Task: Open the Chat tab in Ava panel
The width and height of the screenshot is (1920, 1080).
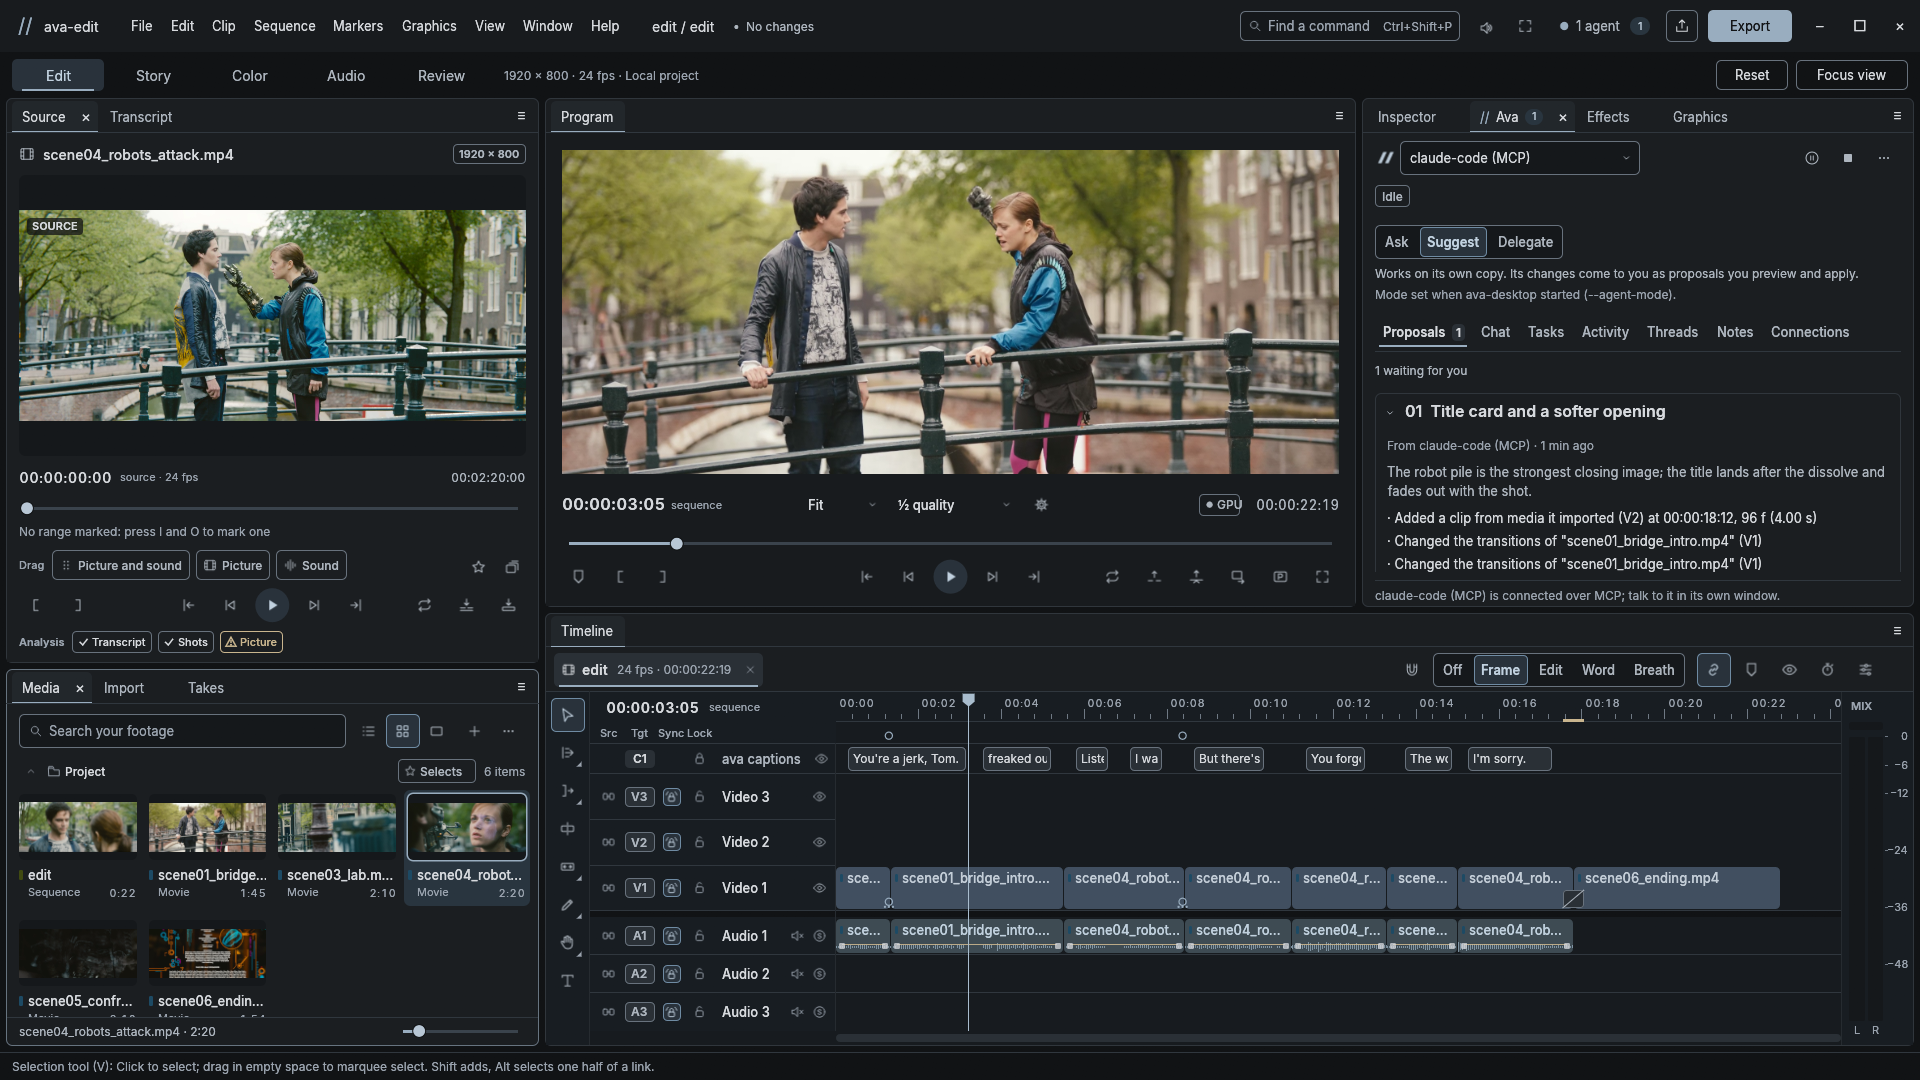Action: coord(1495,332)
